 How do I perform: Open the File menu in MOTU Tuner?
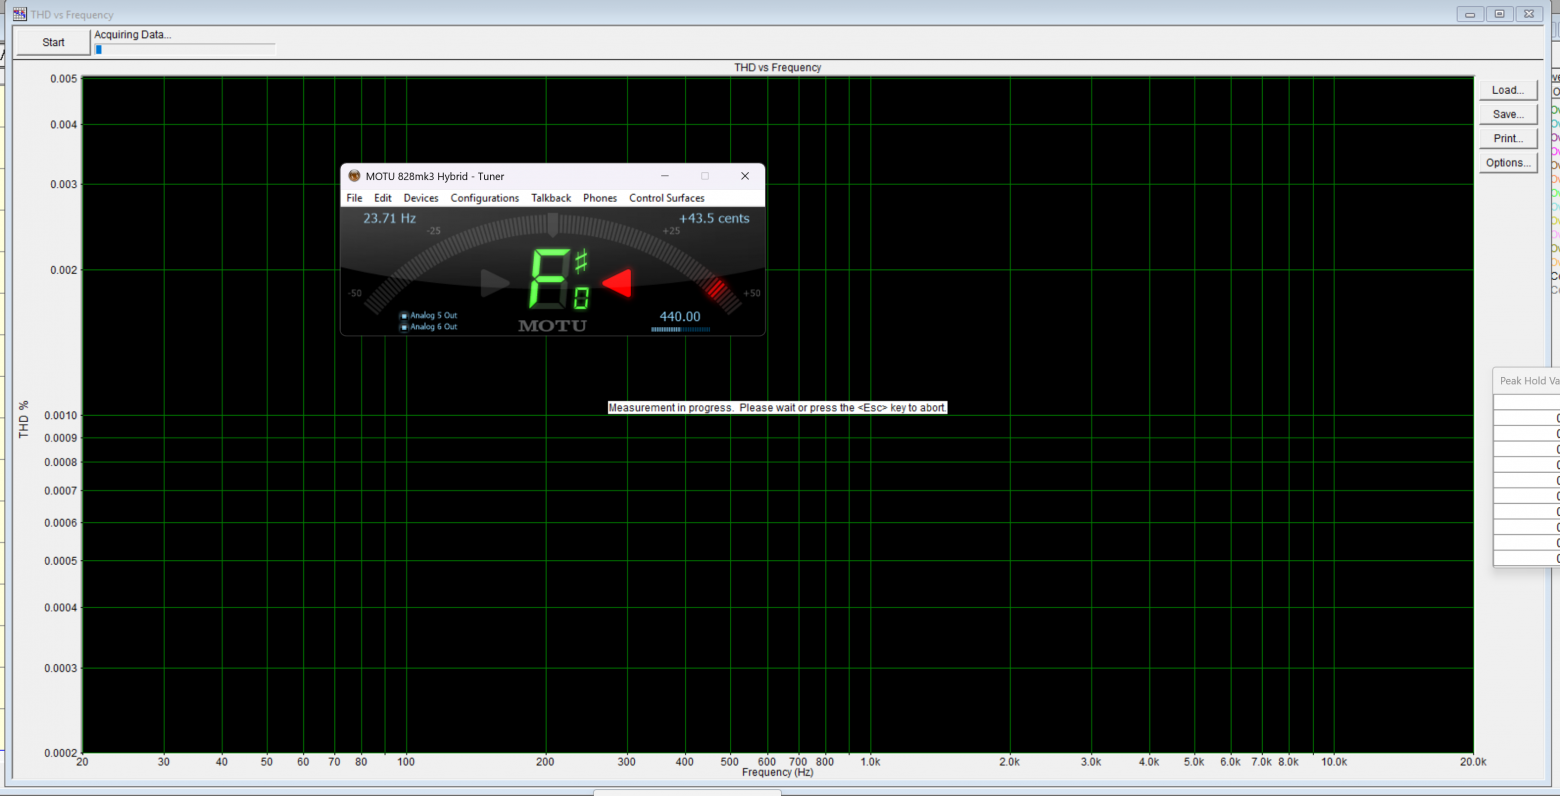pyautogui.click(x=354, y=198)
